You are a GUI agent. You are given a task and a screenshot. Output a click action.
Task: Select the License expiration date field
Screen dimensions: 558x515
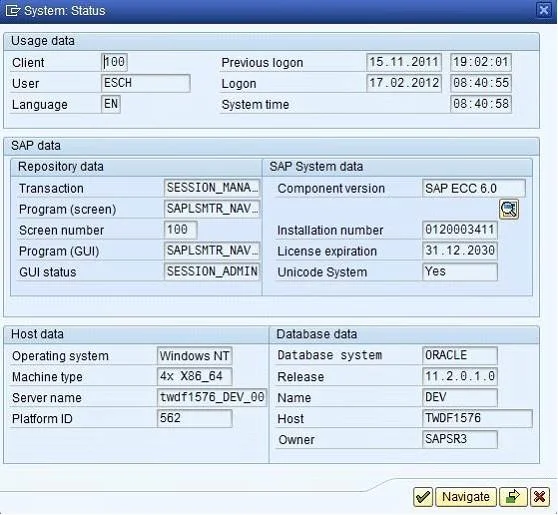click(460, 251)
